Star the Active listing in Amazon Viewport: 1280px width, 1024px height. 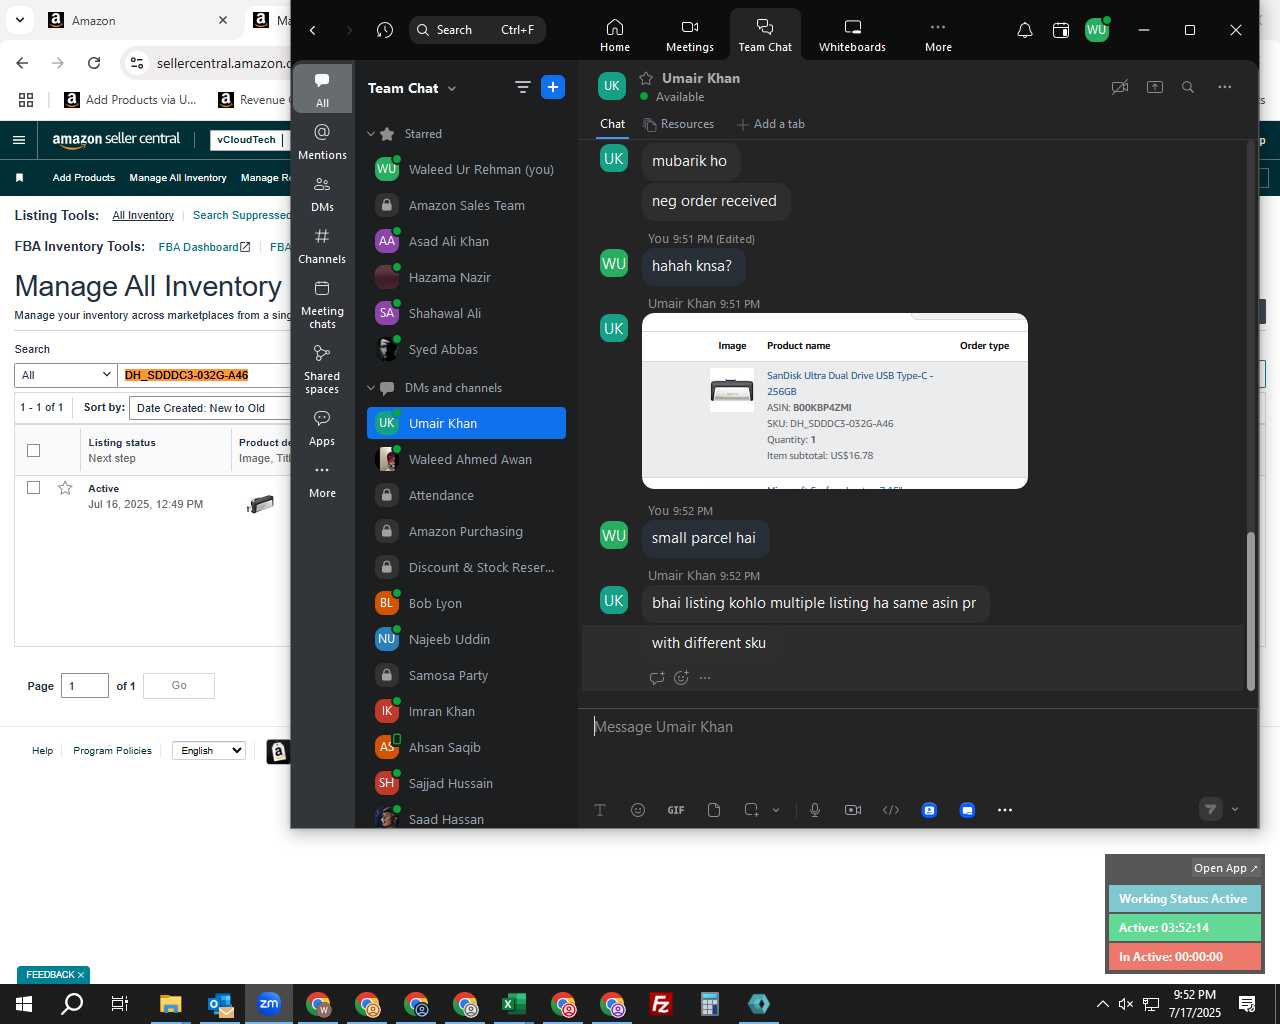(65, 488)
